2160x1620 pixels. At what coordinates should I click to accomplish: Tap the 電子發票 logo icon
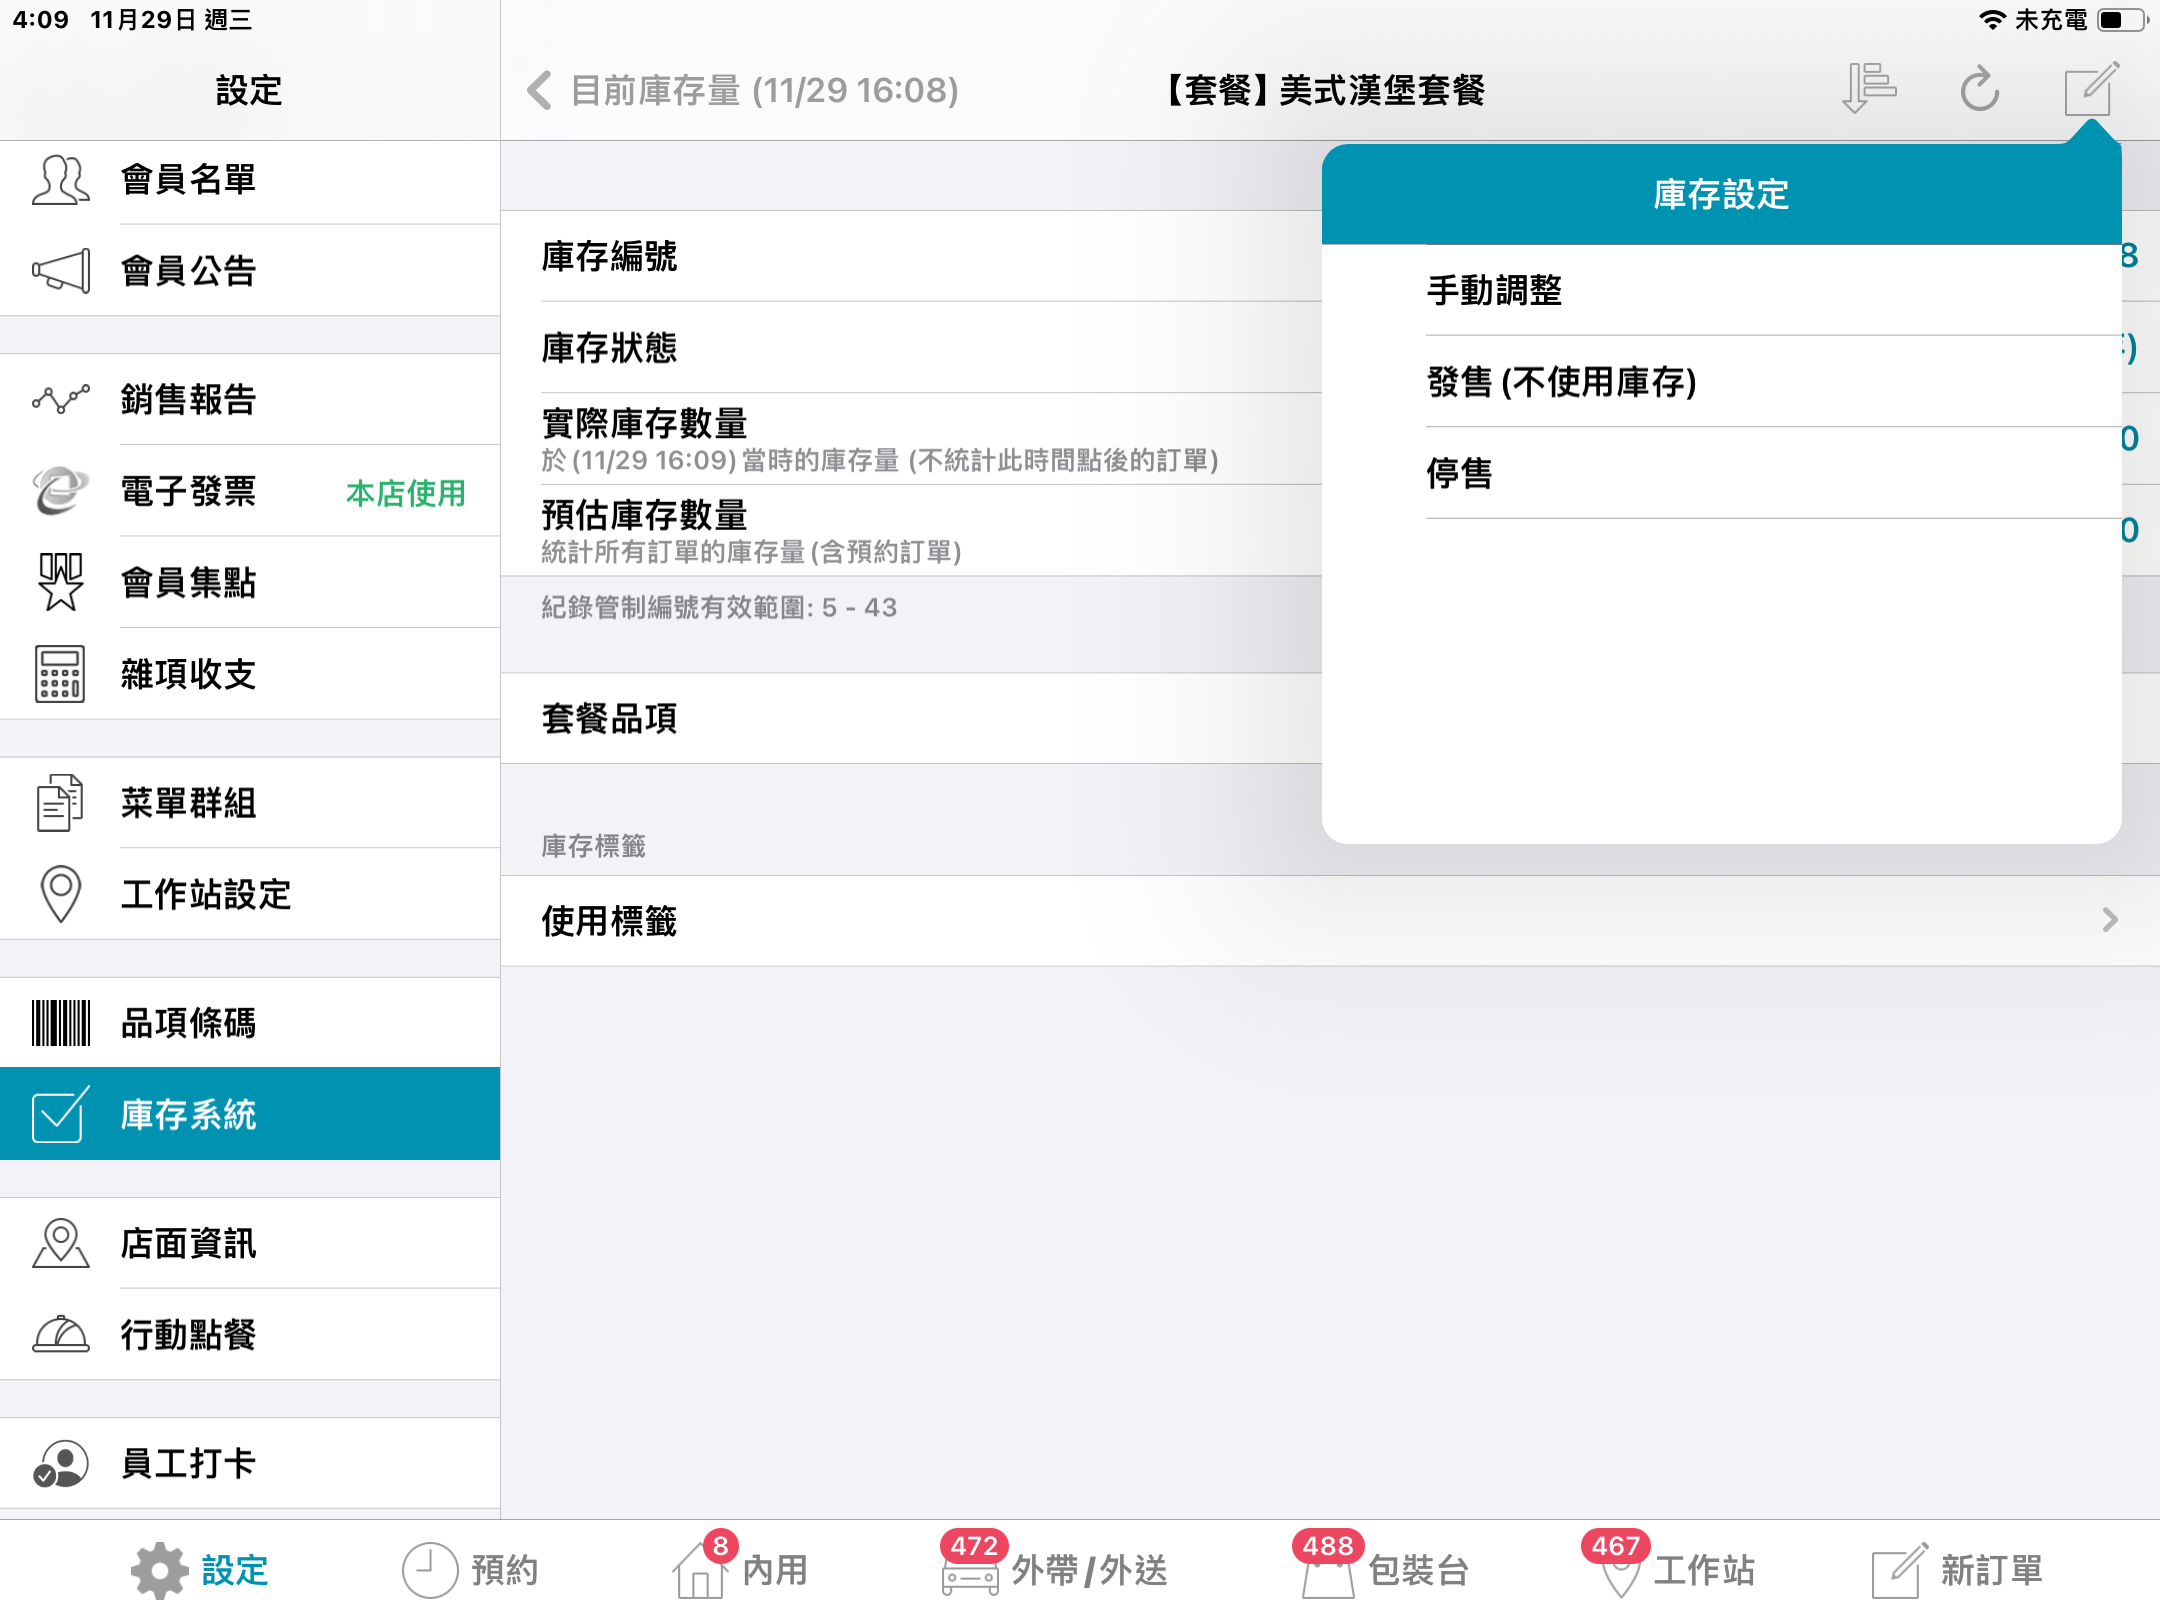coord(60,491)
